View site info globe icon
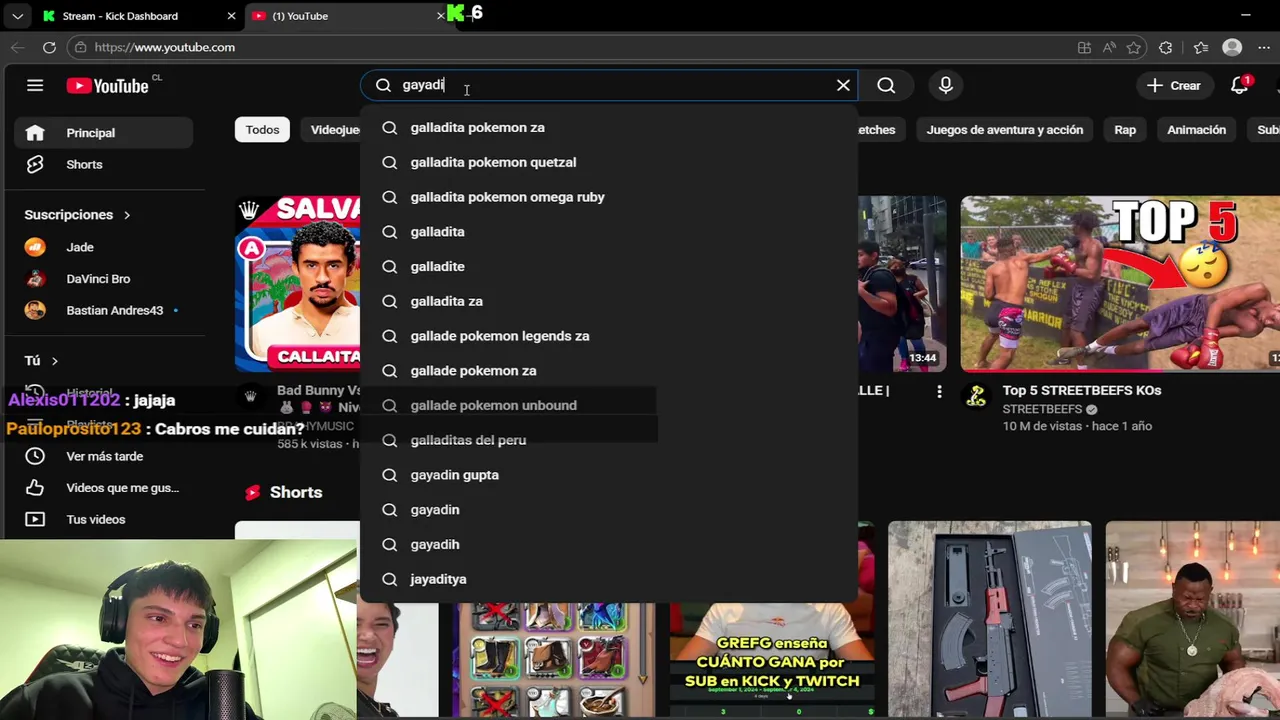Image resolution: width=1280 pixels, height=720 pixels. pos(80,47)
